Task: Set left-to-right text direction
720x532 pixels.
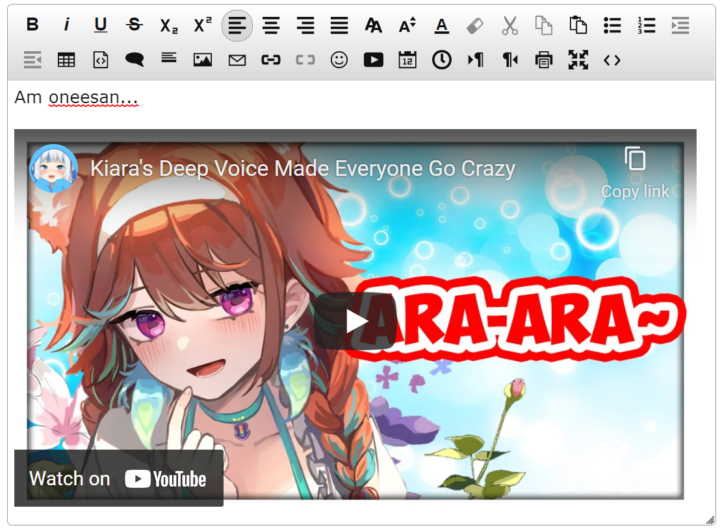Action: click(475, 60)
